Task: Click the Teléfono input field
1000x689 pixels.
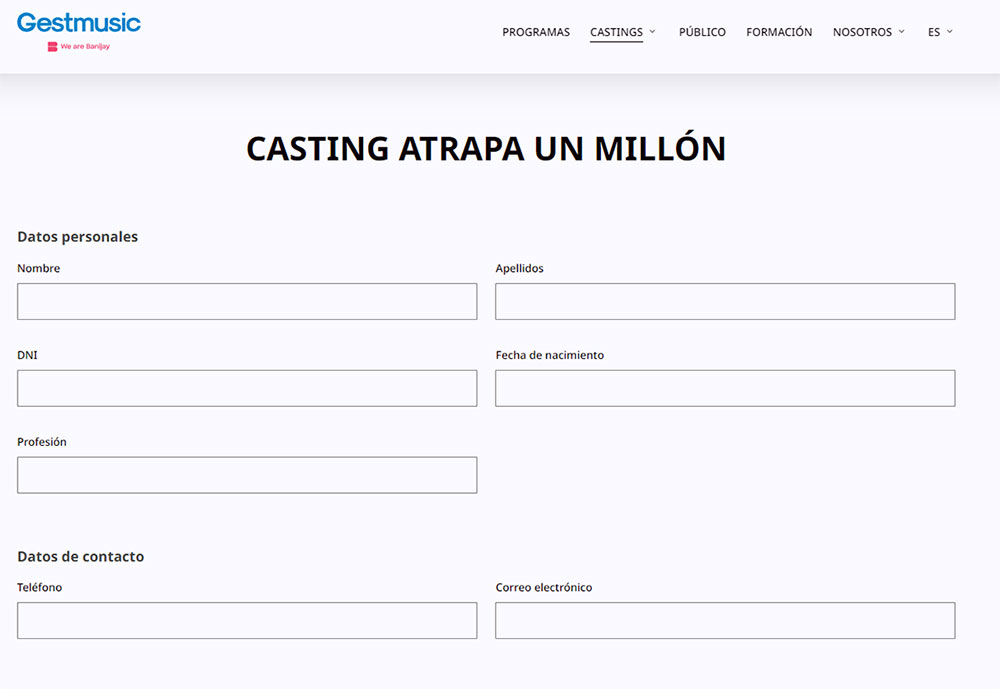Action: point(247,620)
